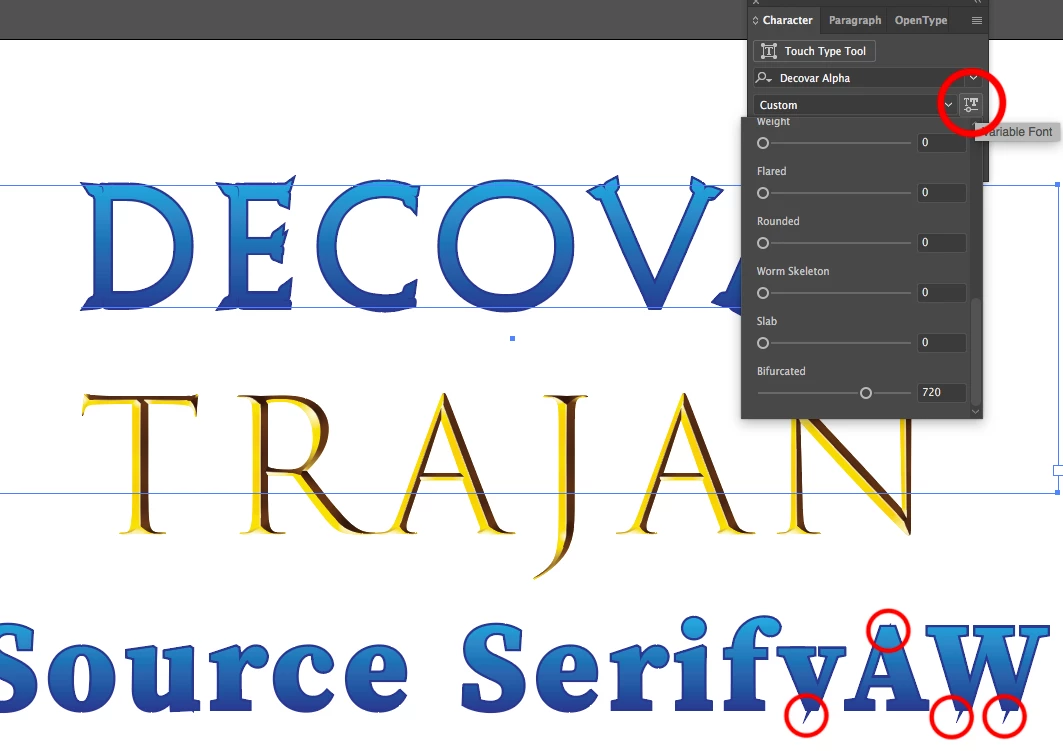Switch to the Paragraph tab
The image size is (1063, 751).
pyautogui.click(x=854, y=20)
